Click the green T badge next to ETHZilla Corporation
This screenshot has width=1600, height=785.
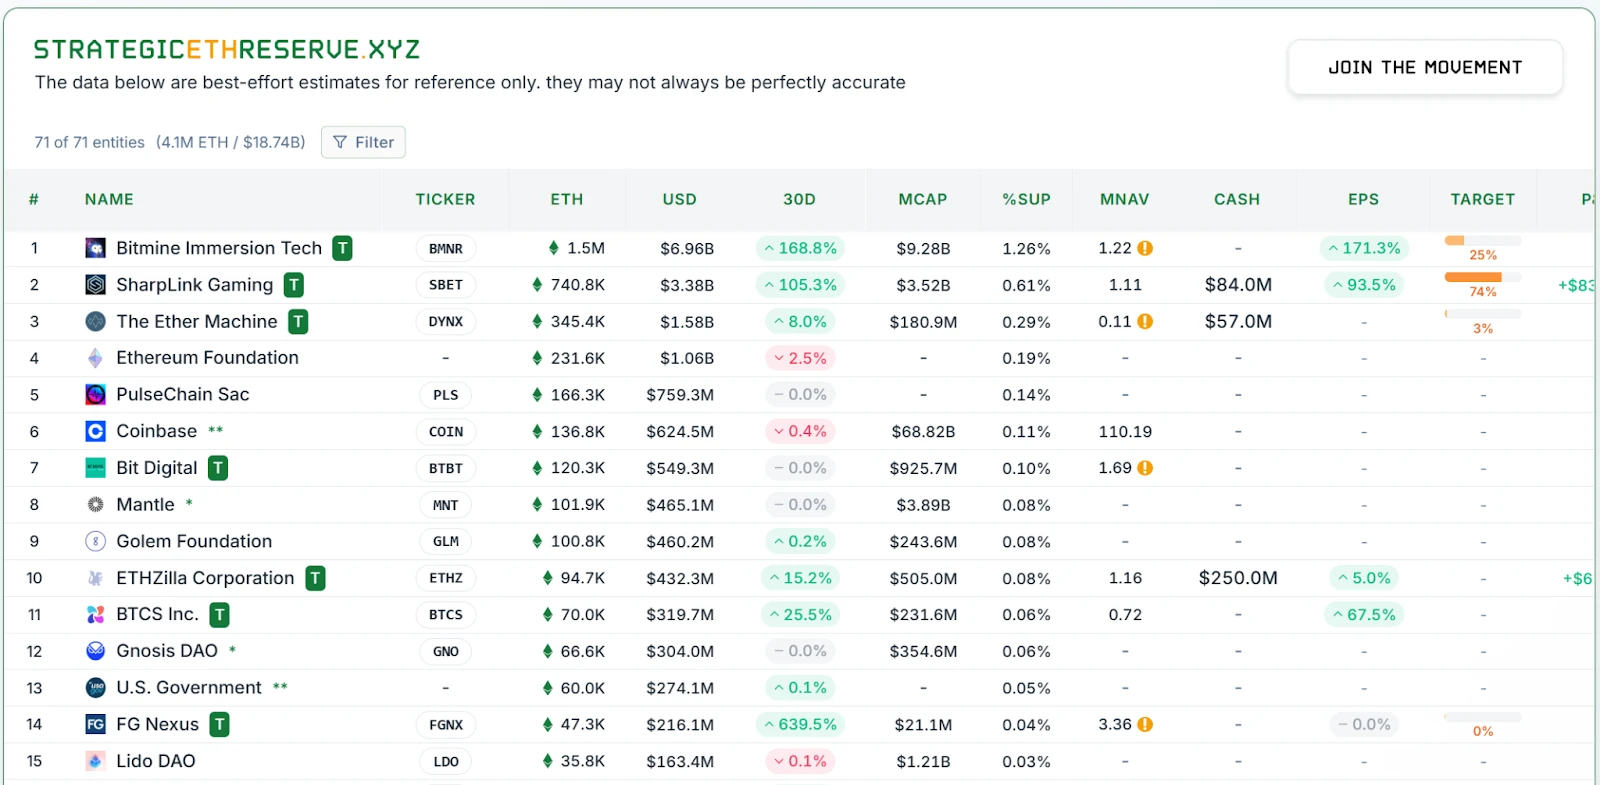click(315, 578)
